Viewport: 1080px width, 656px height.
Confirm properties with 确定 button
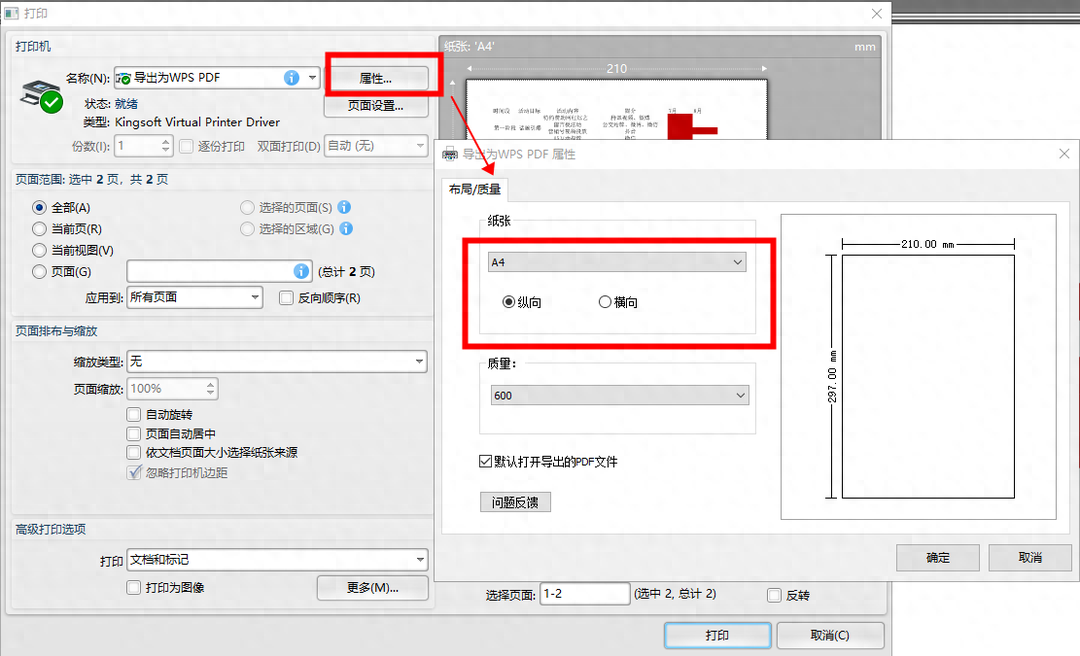point(937,557)
